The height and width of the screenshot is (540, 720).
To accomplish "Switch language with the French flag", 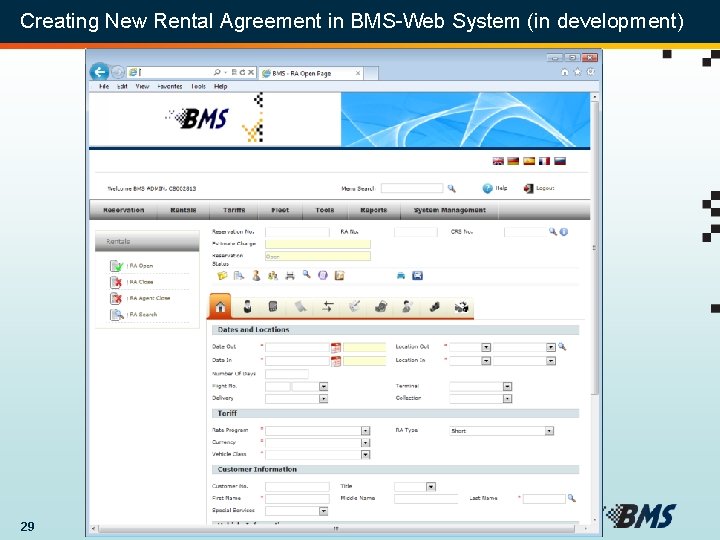I will 544,161.
